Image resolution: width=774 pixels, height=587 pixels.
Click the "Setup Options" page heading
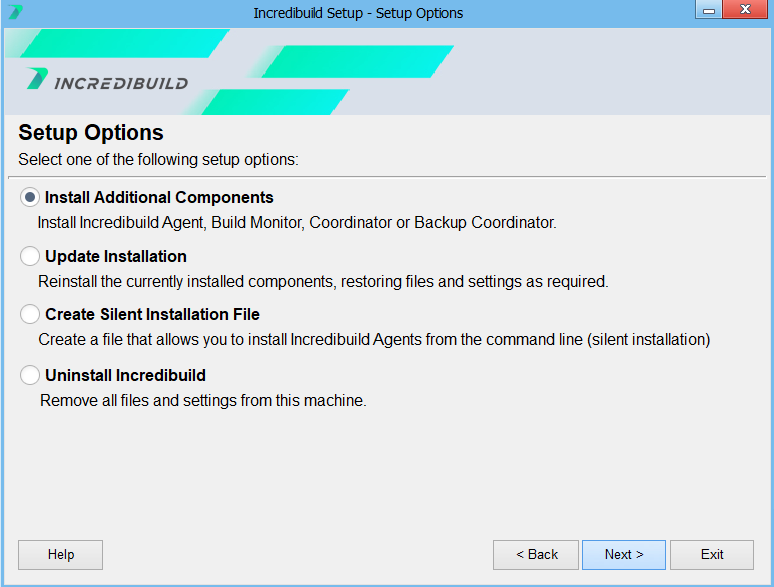tap(91, 133)
